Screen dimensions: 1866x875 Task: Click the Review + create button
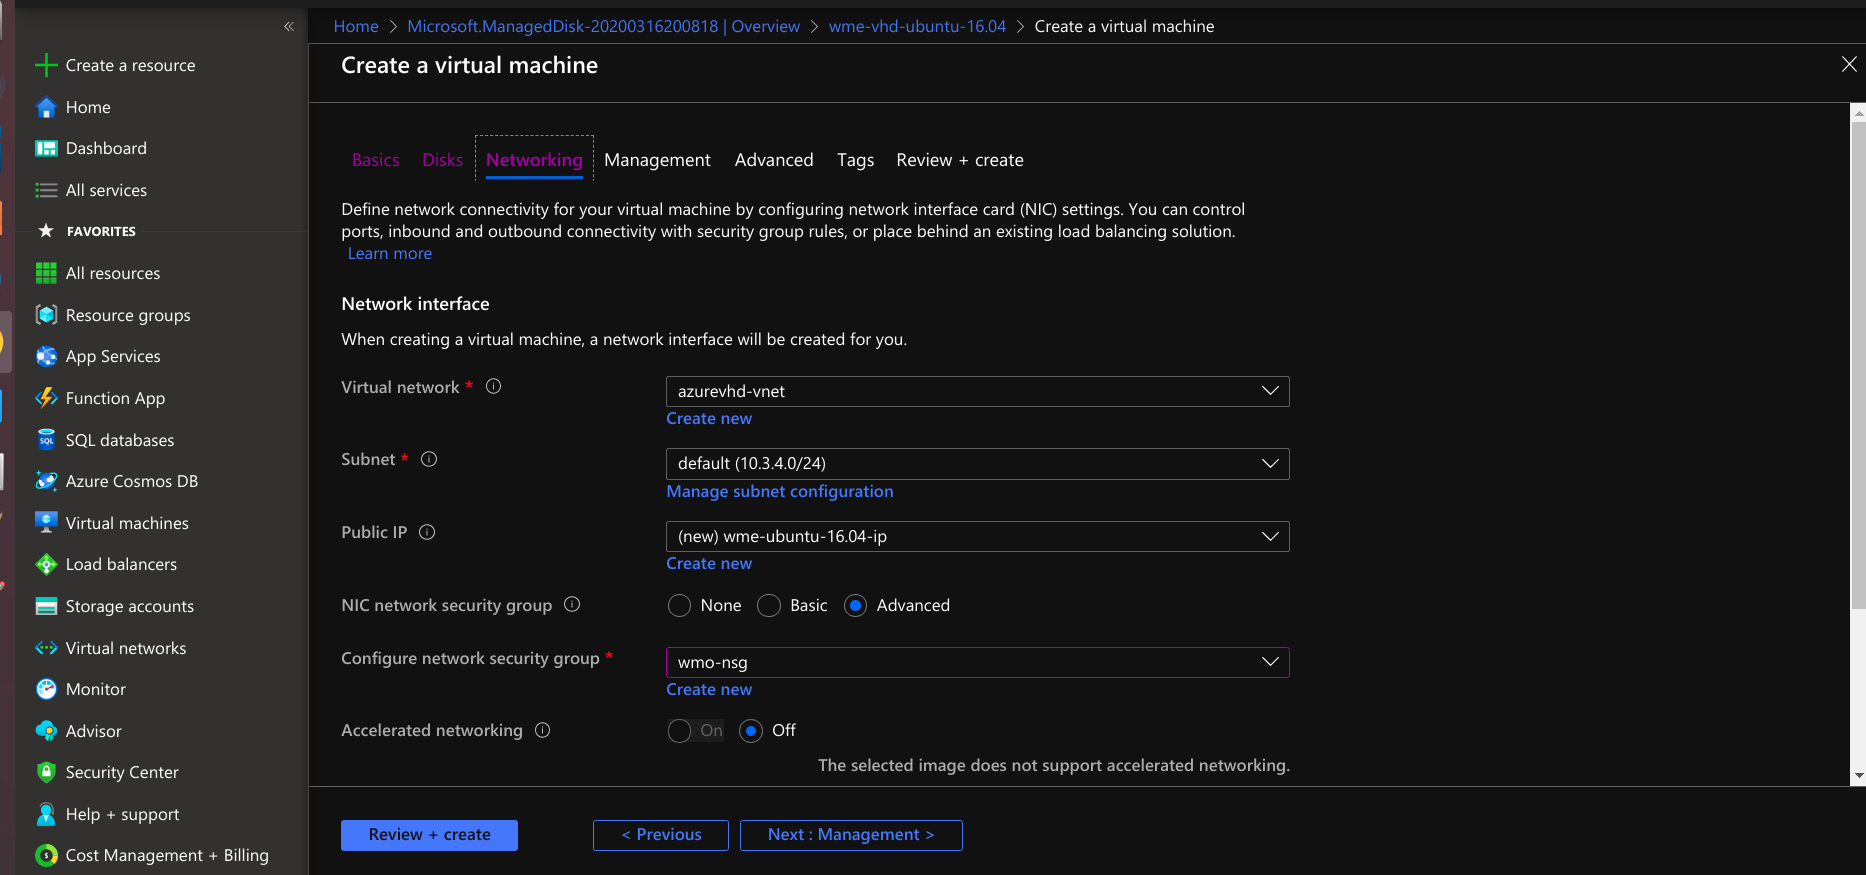click(429, 835)
